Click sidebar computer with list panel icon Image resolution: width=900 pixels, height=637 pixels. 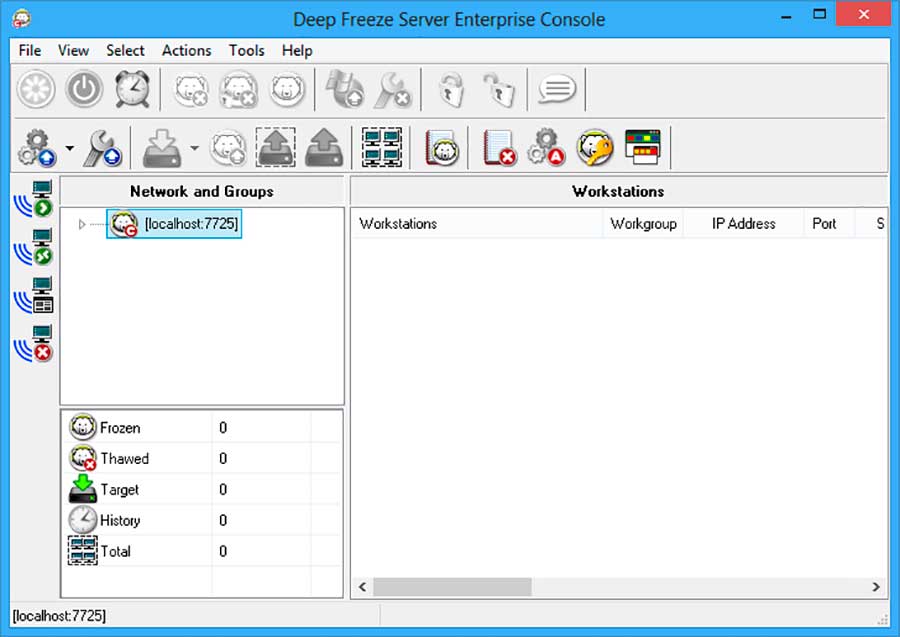[x=34, y=295]
